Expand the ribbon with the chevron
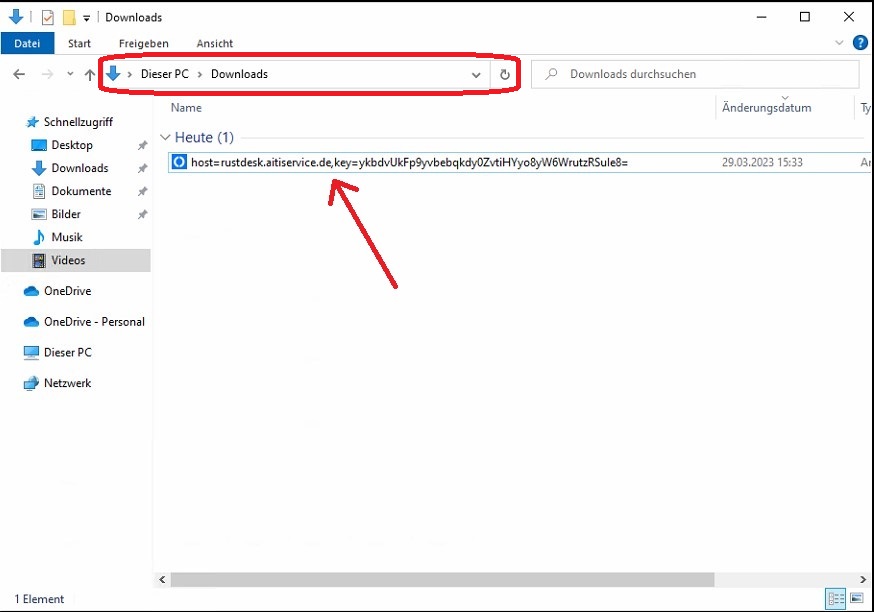Screen dimensions: 874x612 839,43
